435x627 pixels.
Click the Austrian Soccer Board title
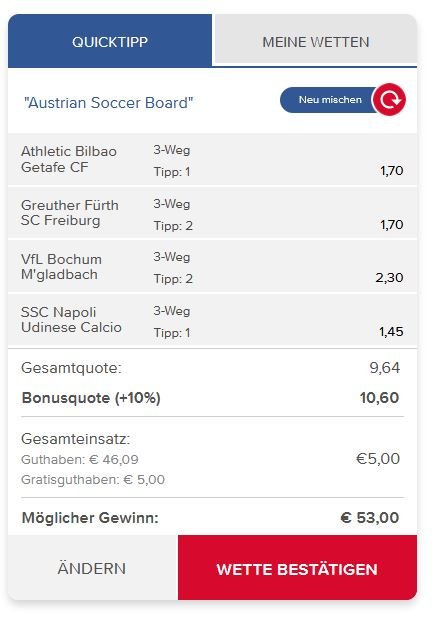click(x=109, y=103)
